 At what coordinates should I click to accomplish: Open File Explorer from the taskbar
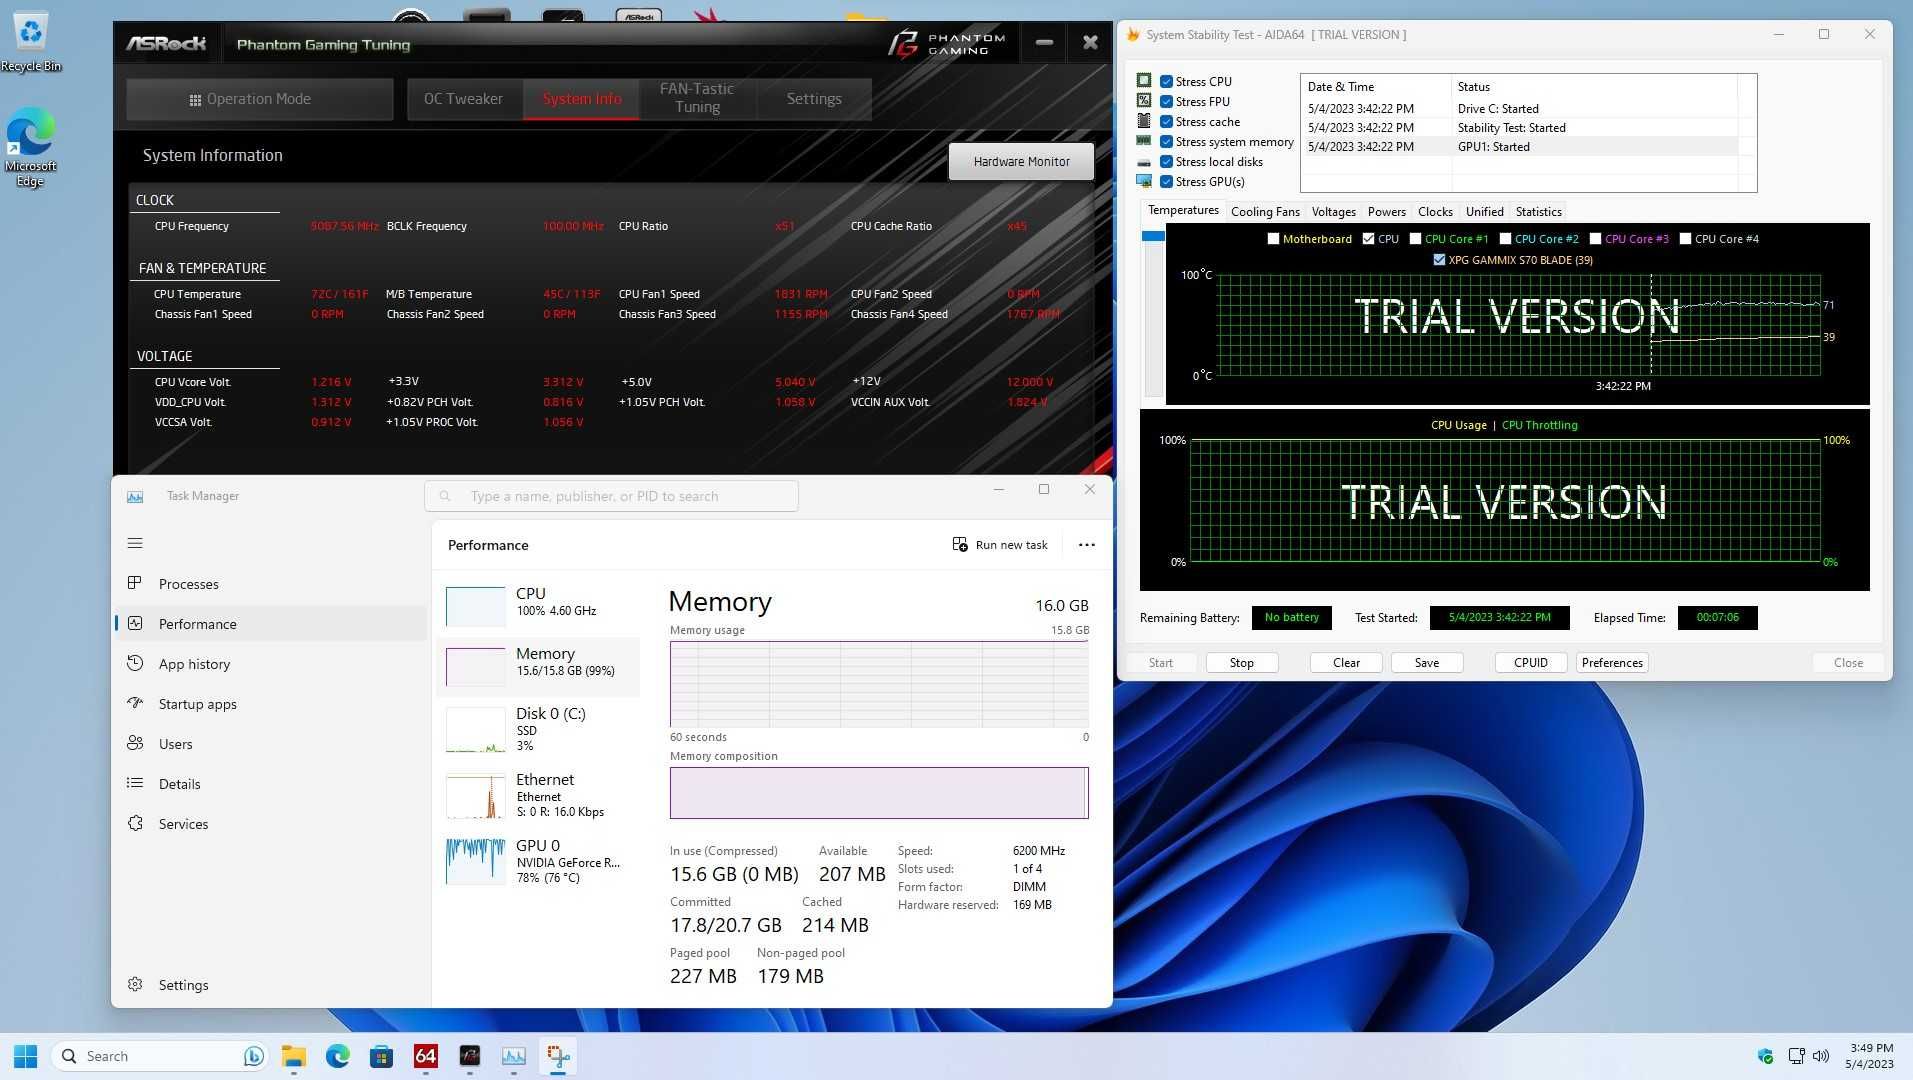point(293,1056)
